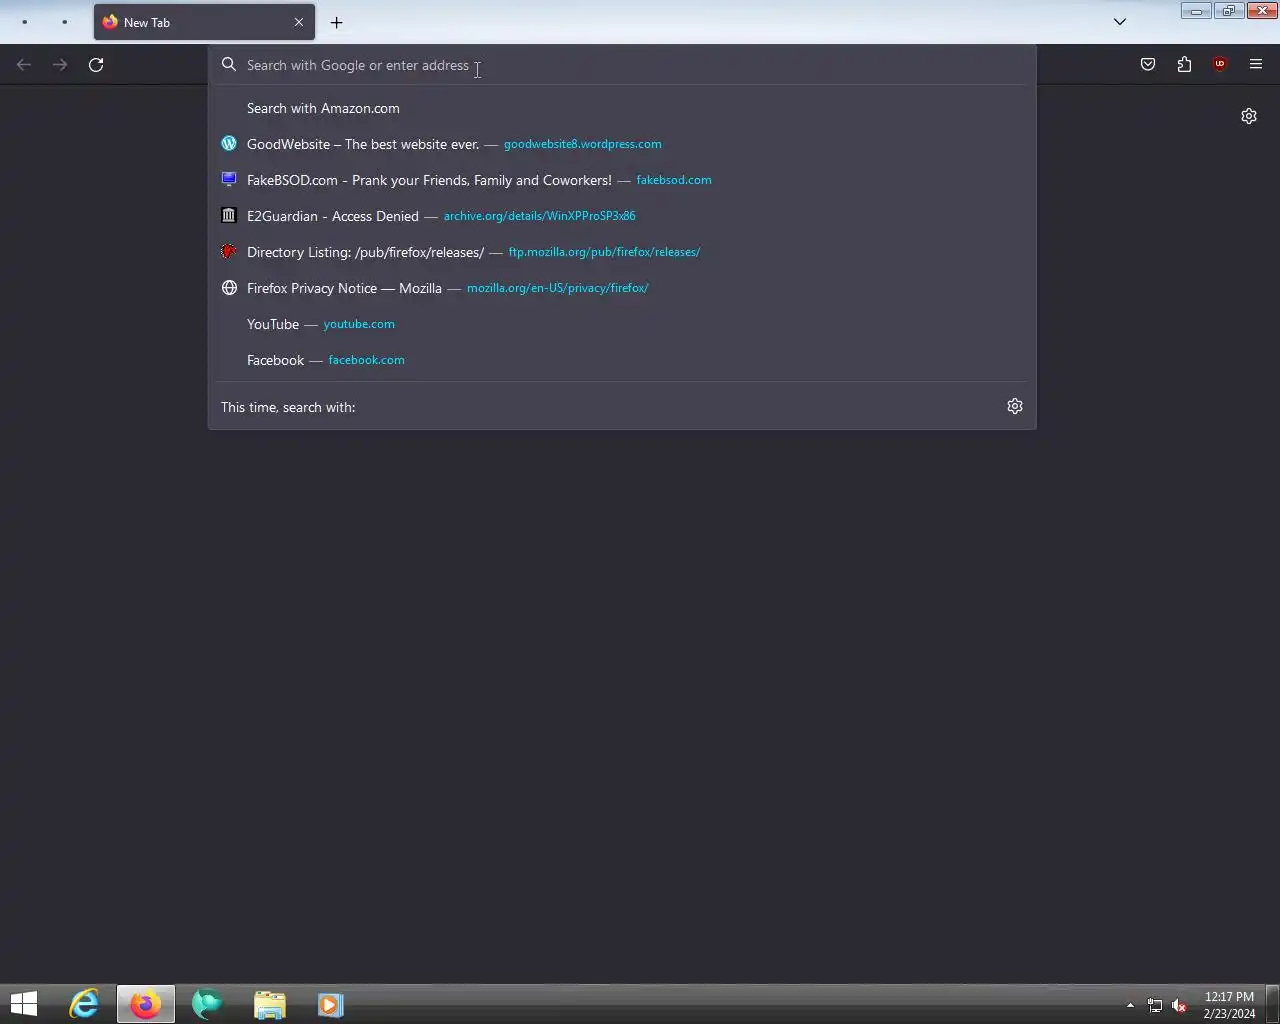Click the muted volume tray icon

tap(1180, 1005)
